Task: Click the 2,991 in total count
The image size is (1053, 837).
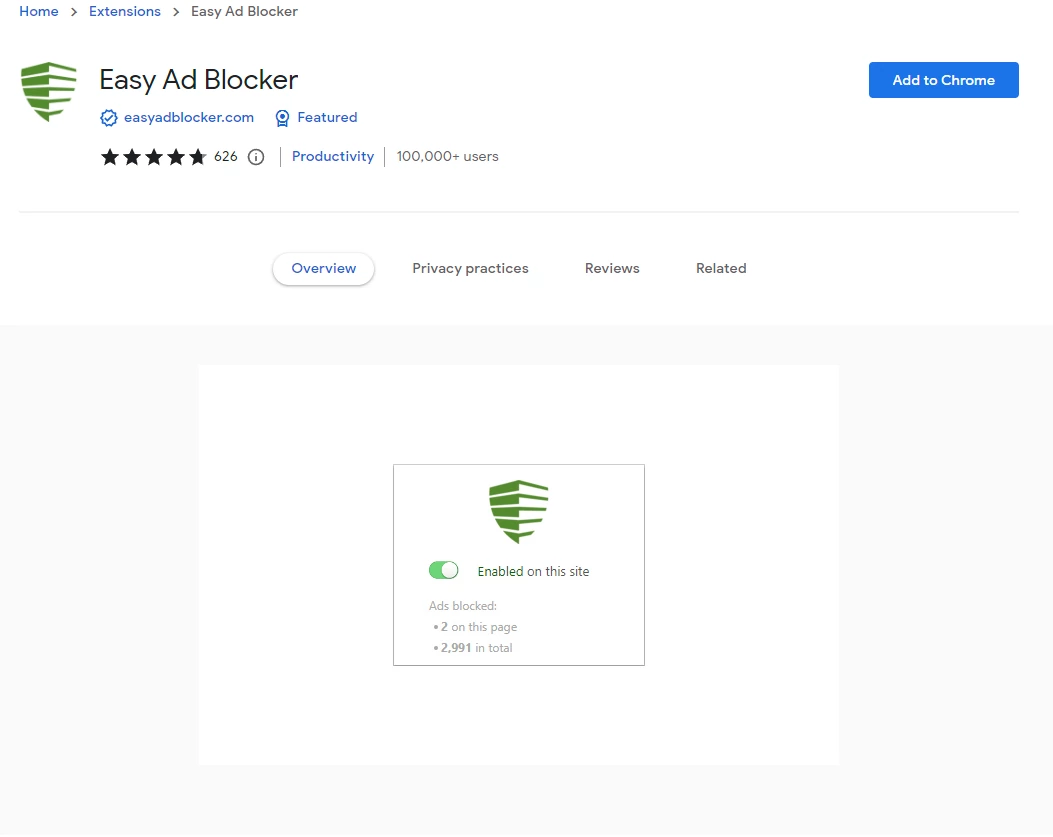Action: point(476,648)
